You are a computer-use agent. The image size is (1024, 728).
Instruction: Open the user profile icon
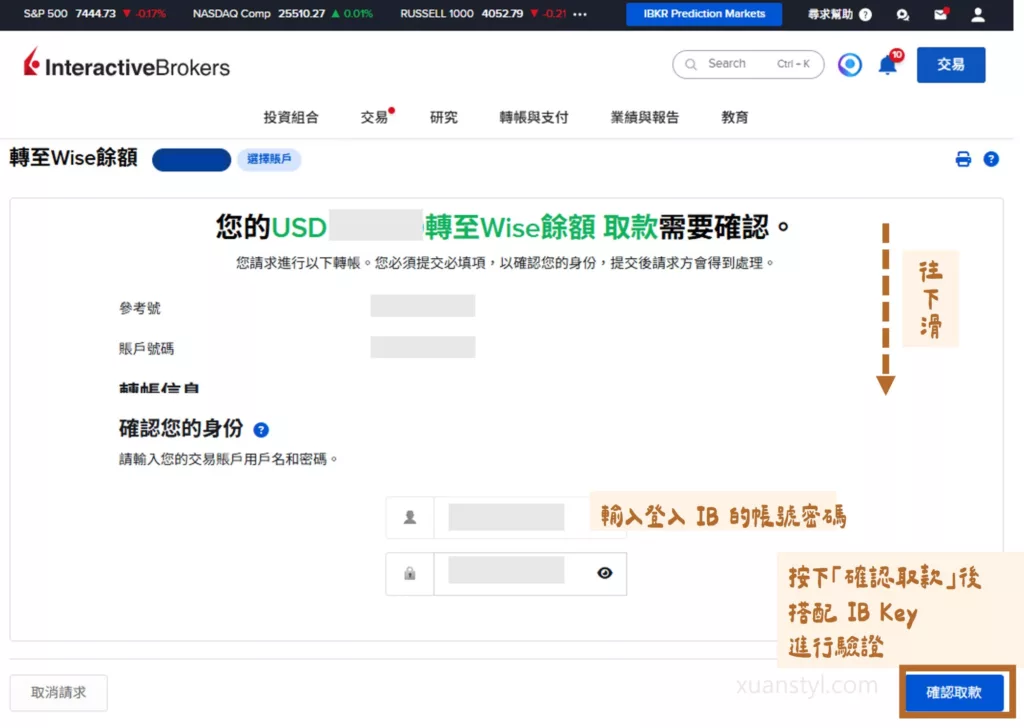click(978, 14)
